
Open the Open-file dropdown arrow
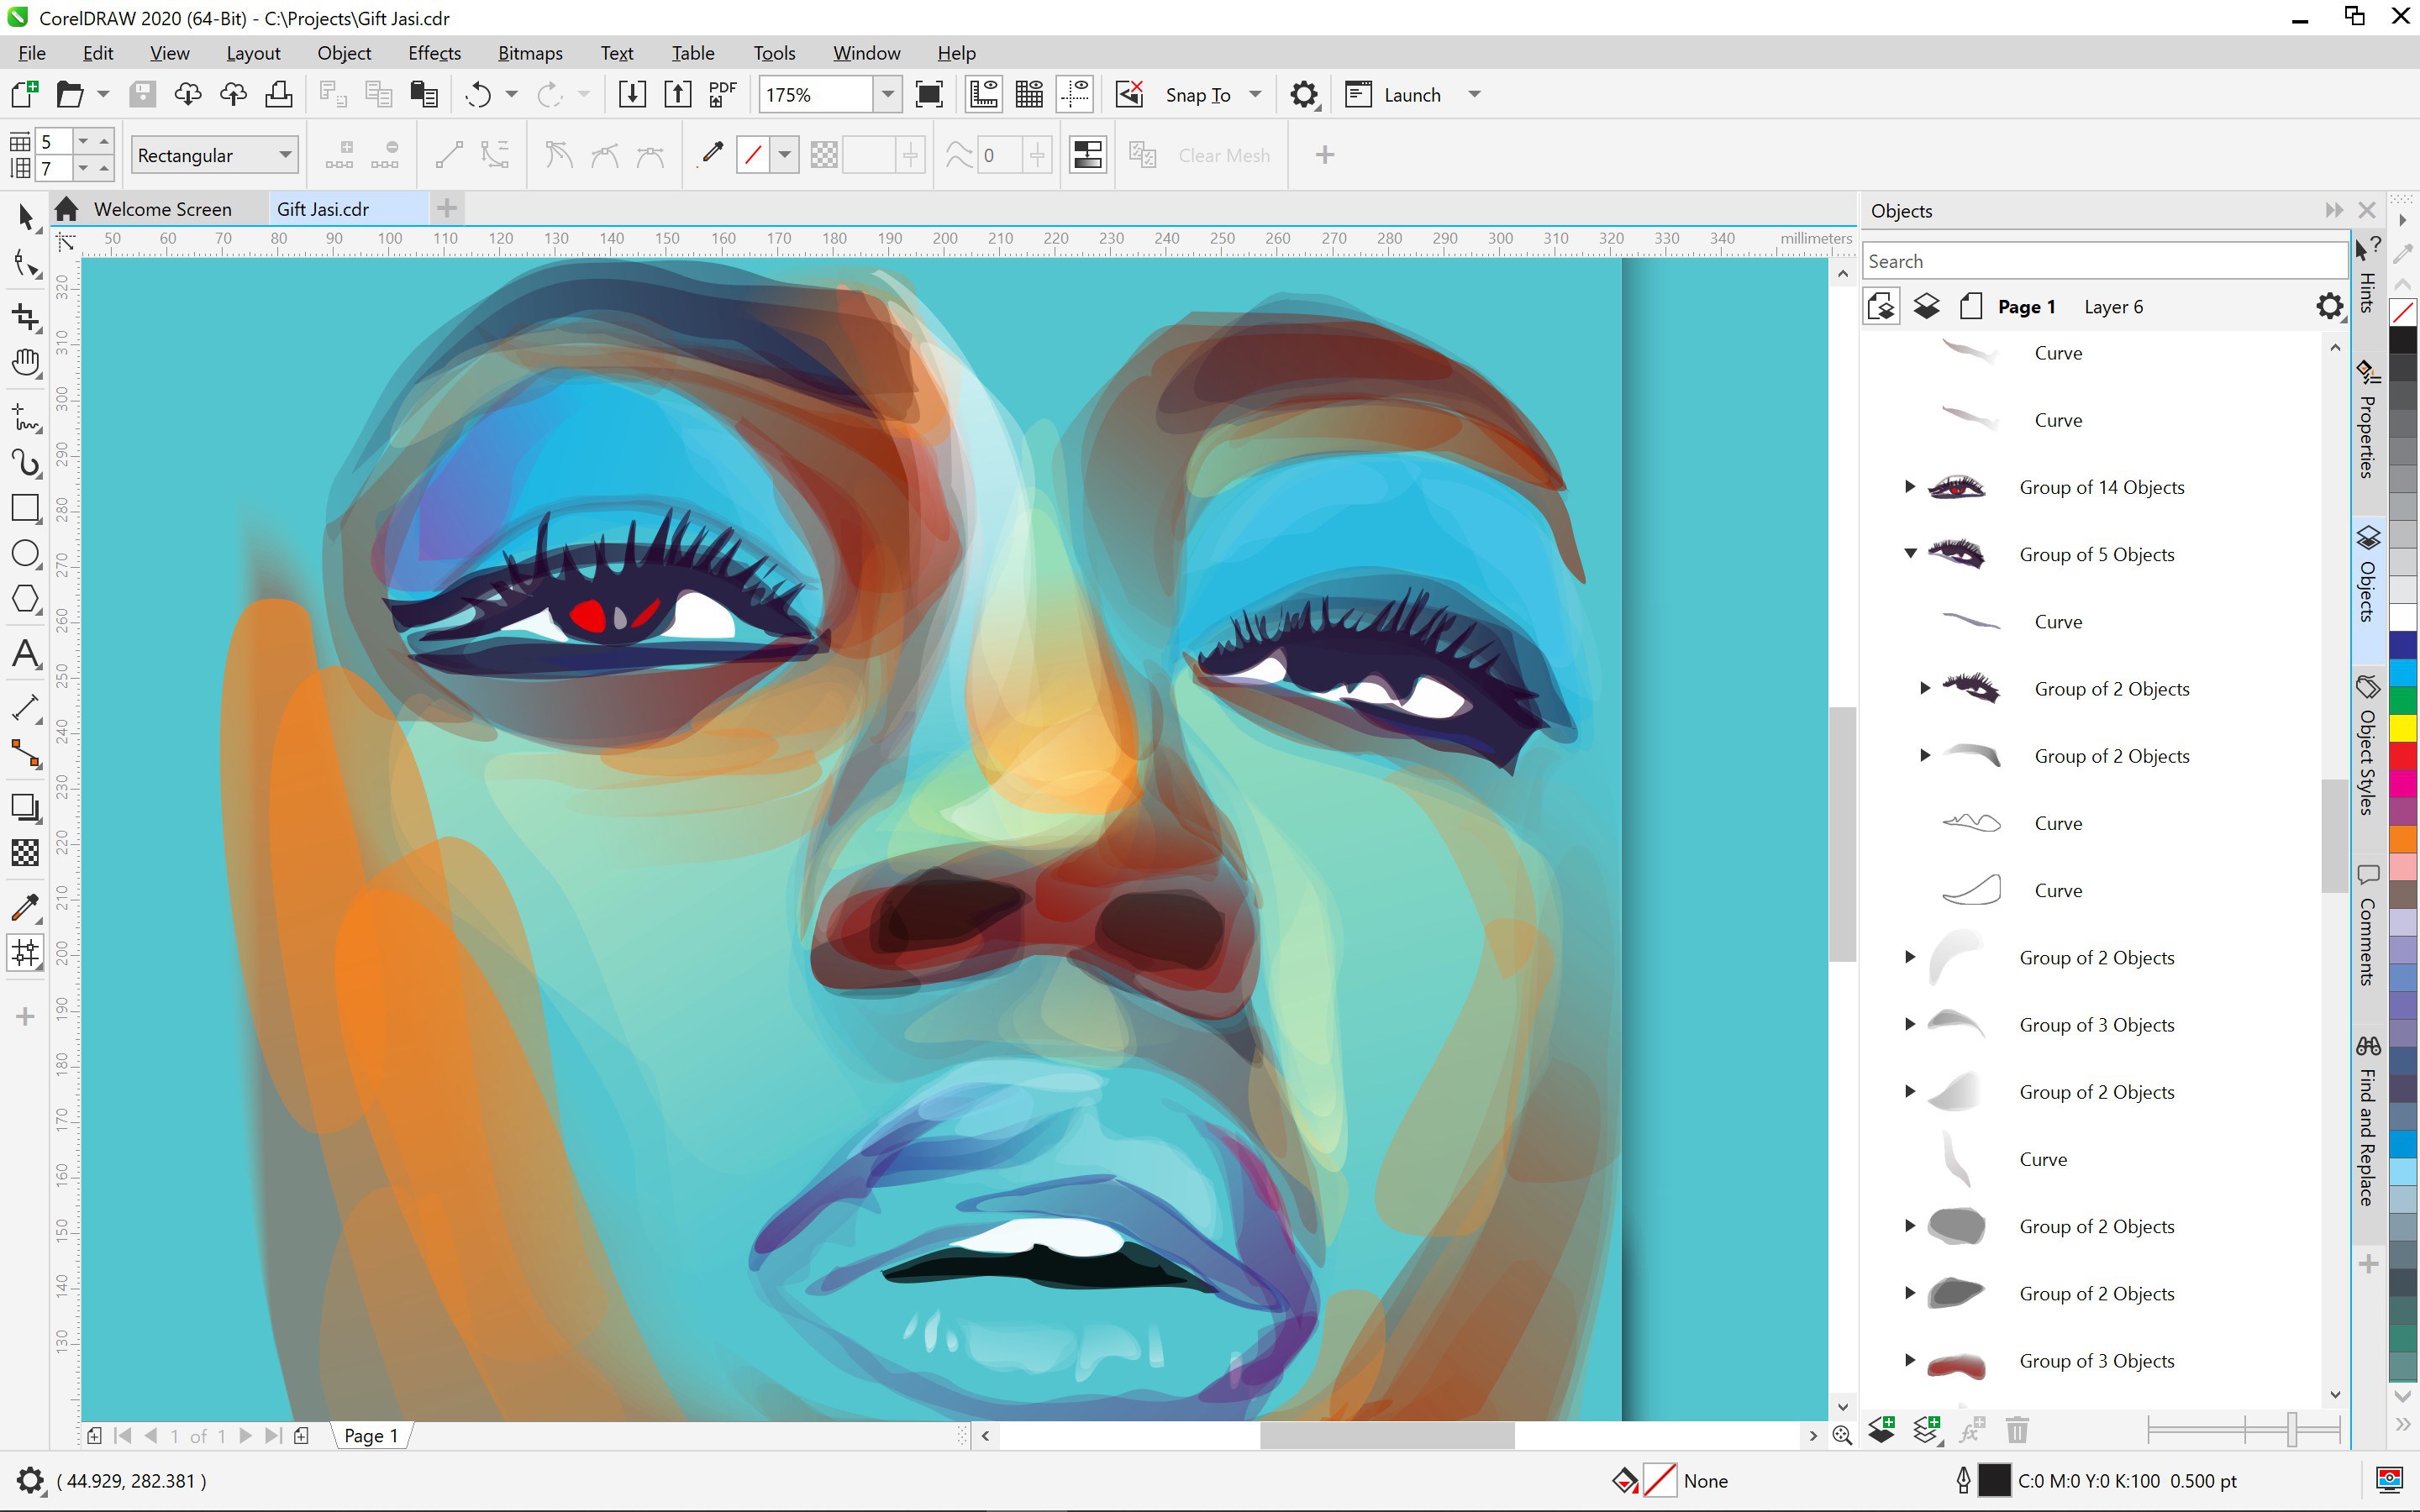[x=102, y=95]
